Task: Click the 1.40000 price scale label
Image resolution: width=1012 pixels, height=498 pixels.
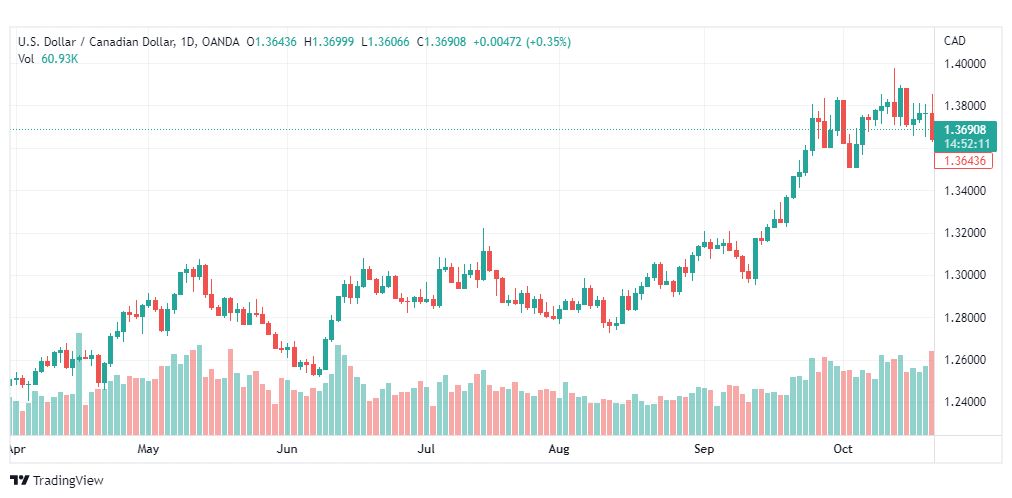Action: pyautogui.click(x=966, y=64)
